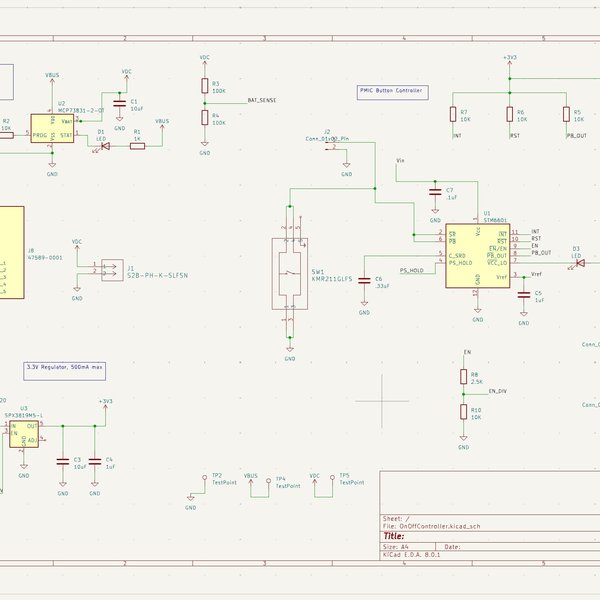600x600 pixels.
Task: Select resistor R3 100K symbol
Action: 205,86
